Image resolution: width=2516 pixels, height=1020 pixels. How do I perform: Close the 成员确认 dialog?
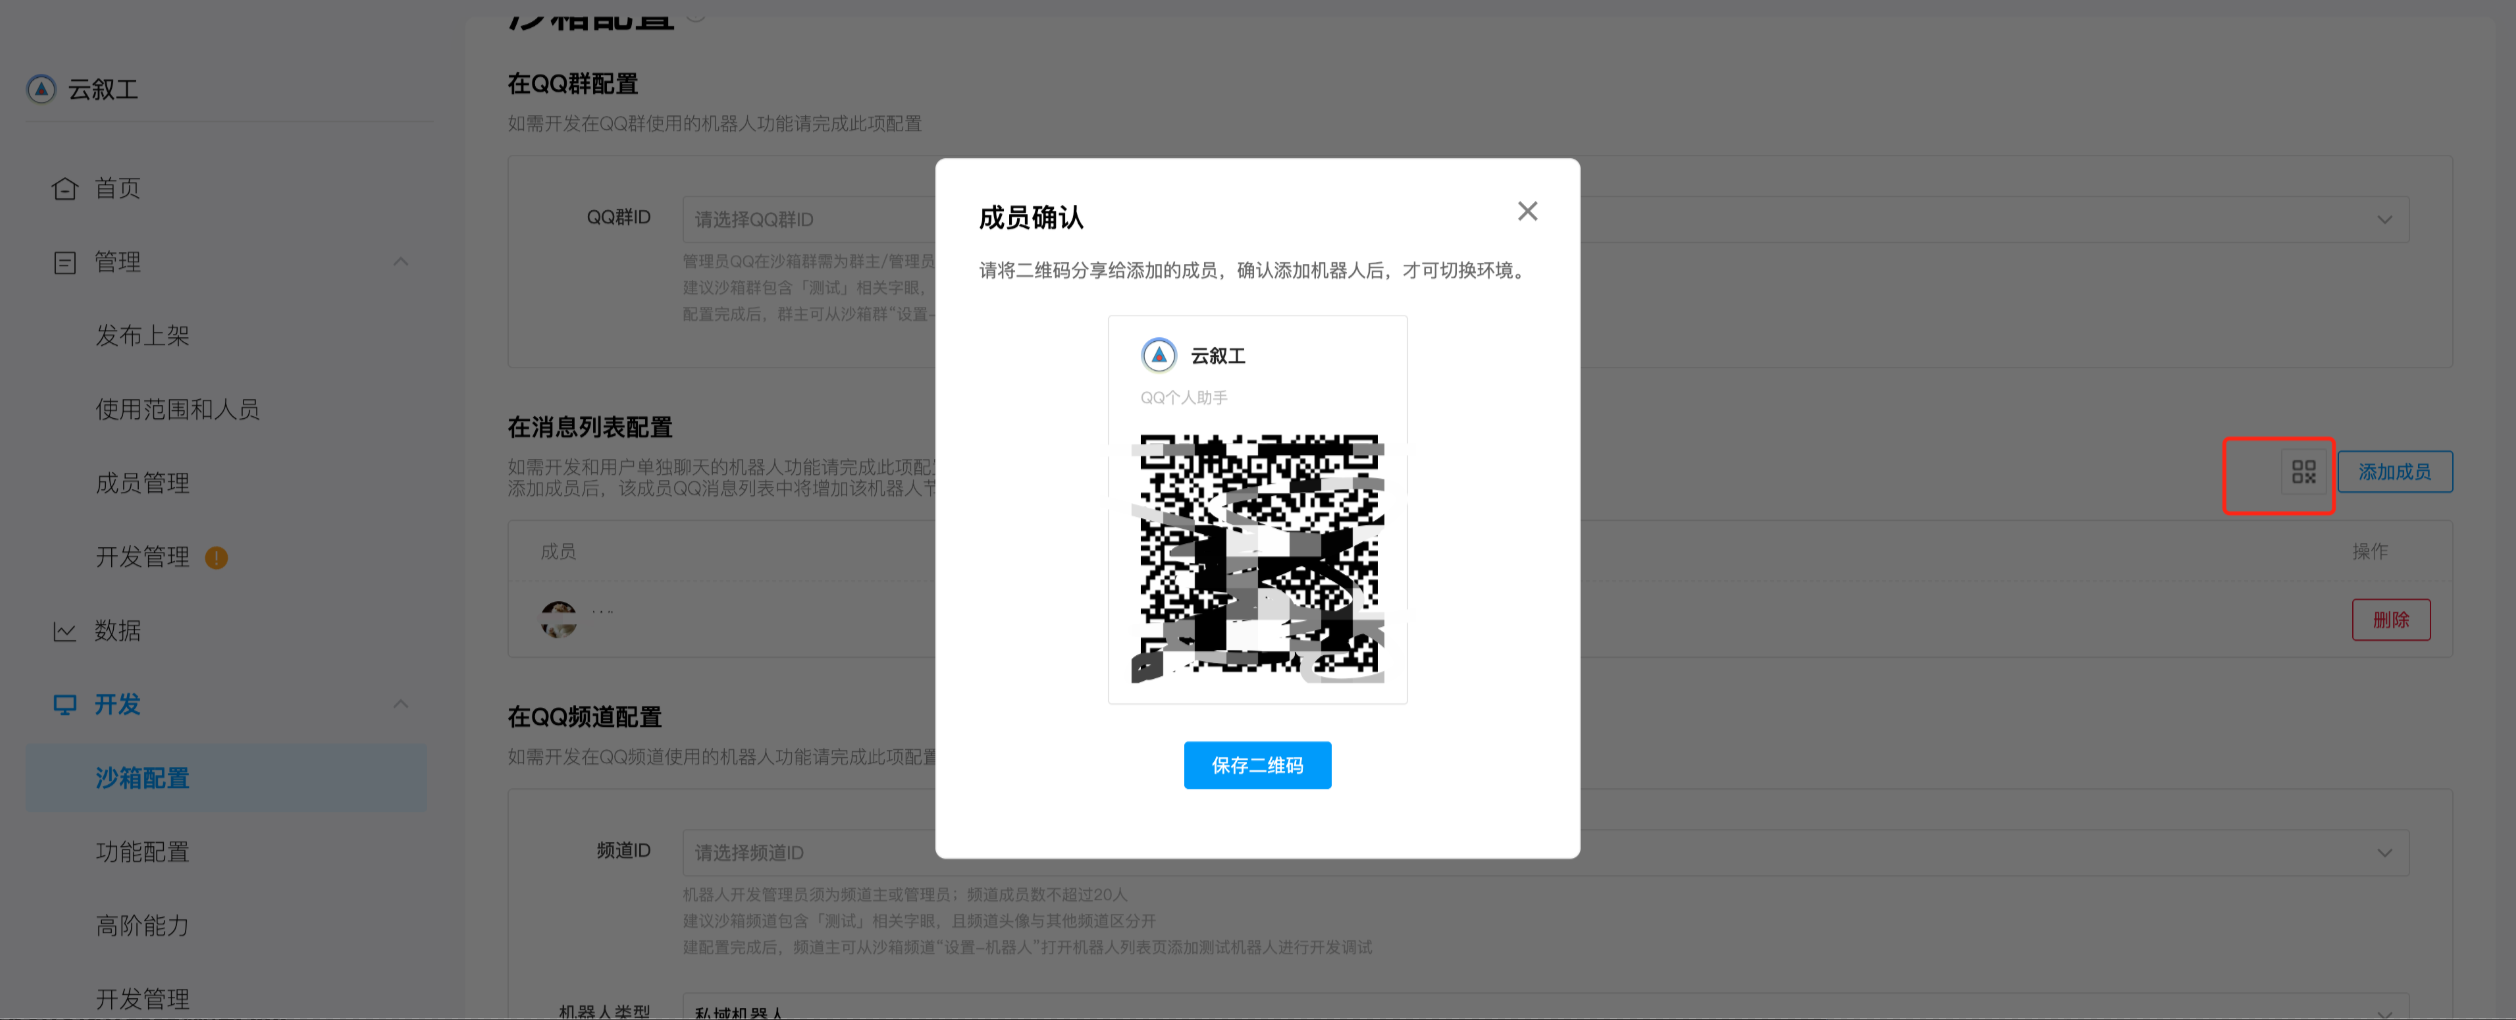pos(1527,211)
